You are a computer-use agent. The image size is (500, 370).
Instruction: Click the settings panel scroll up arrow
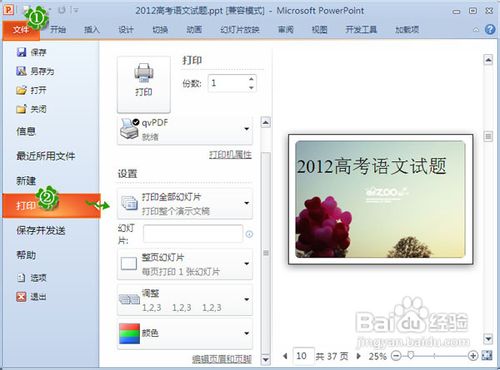(x=266, y=123)
